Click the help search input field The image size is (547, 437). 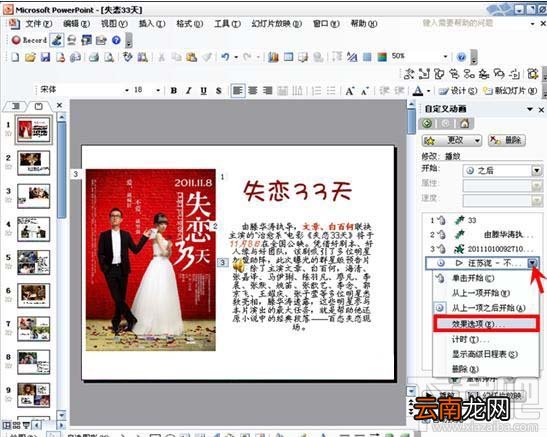click(473, 23)
